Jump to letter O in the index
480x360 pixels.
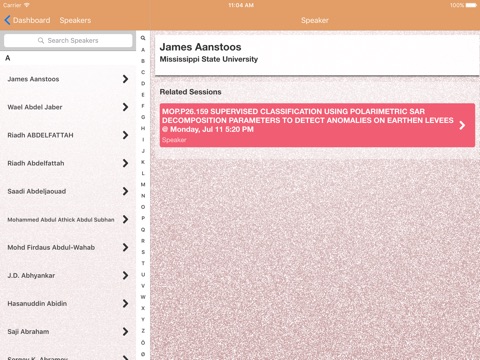tap(143, 207)
